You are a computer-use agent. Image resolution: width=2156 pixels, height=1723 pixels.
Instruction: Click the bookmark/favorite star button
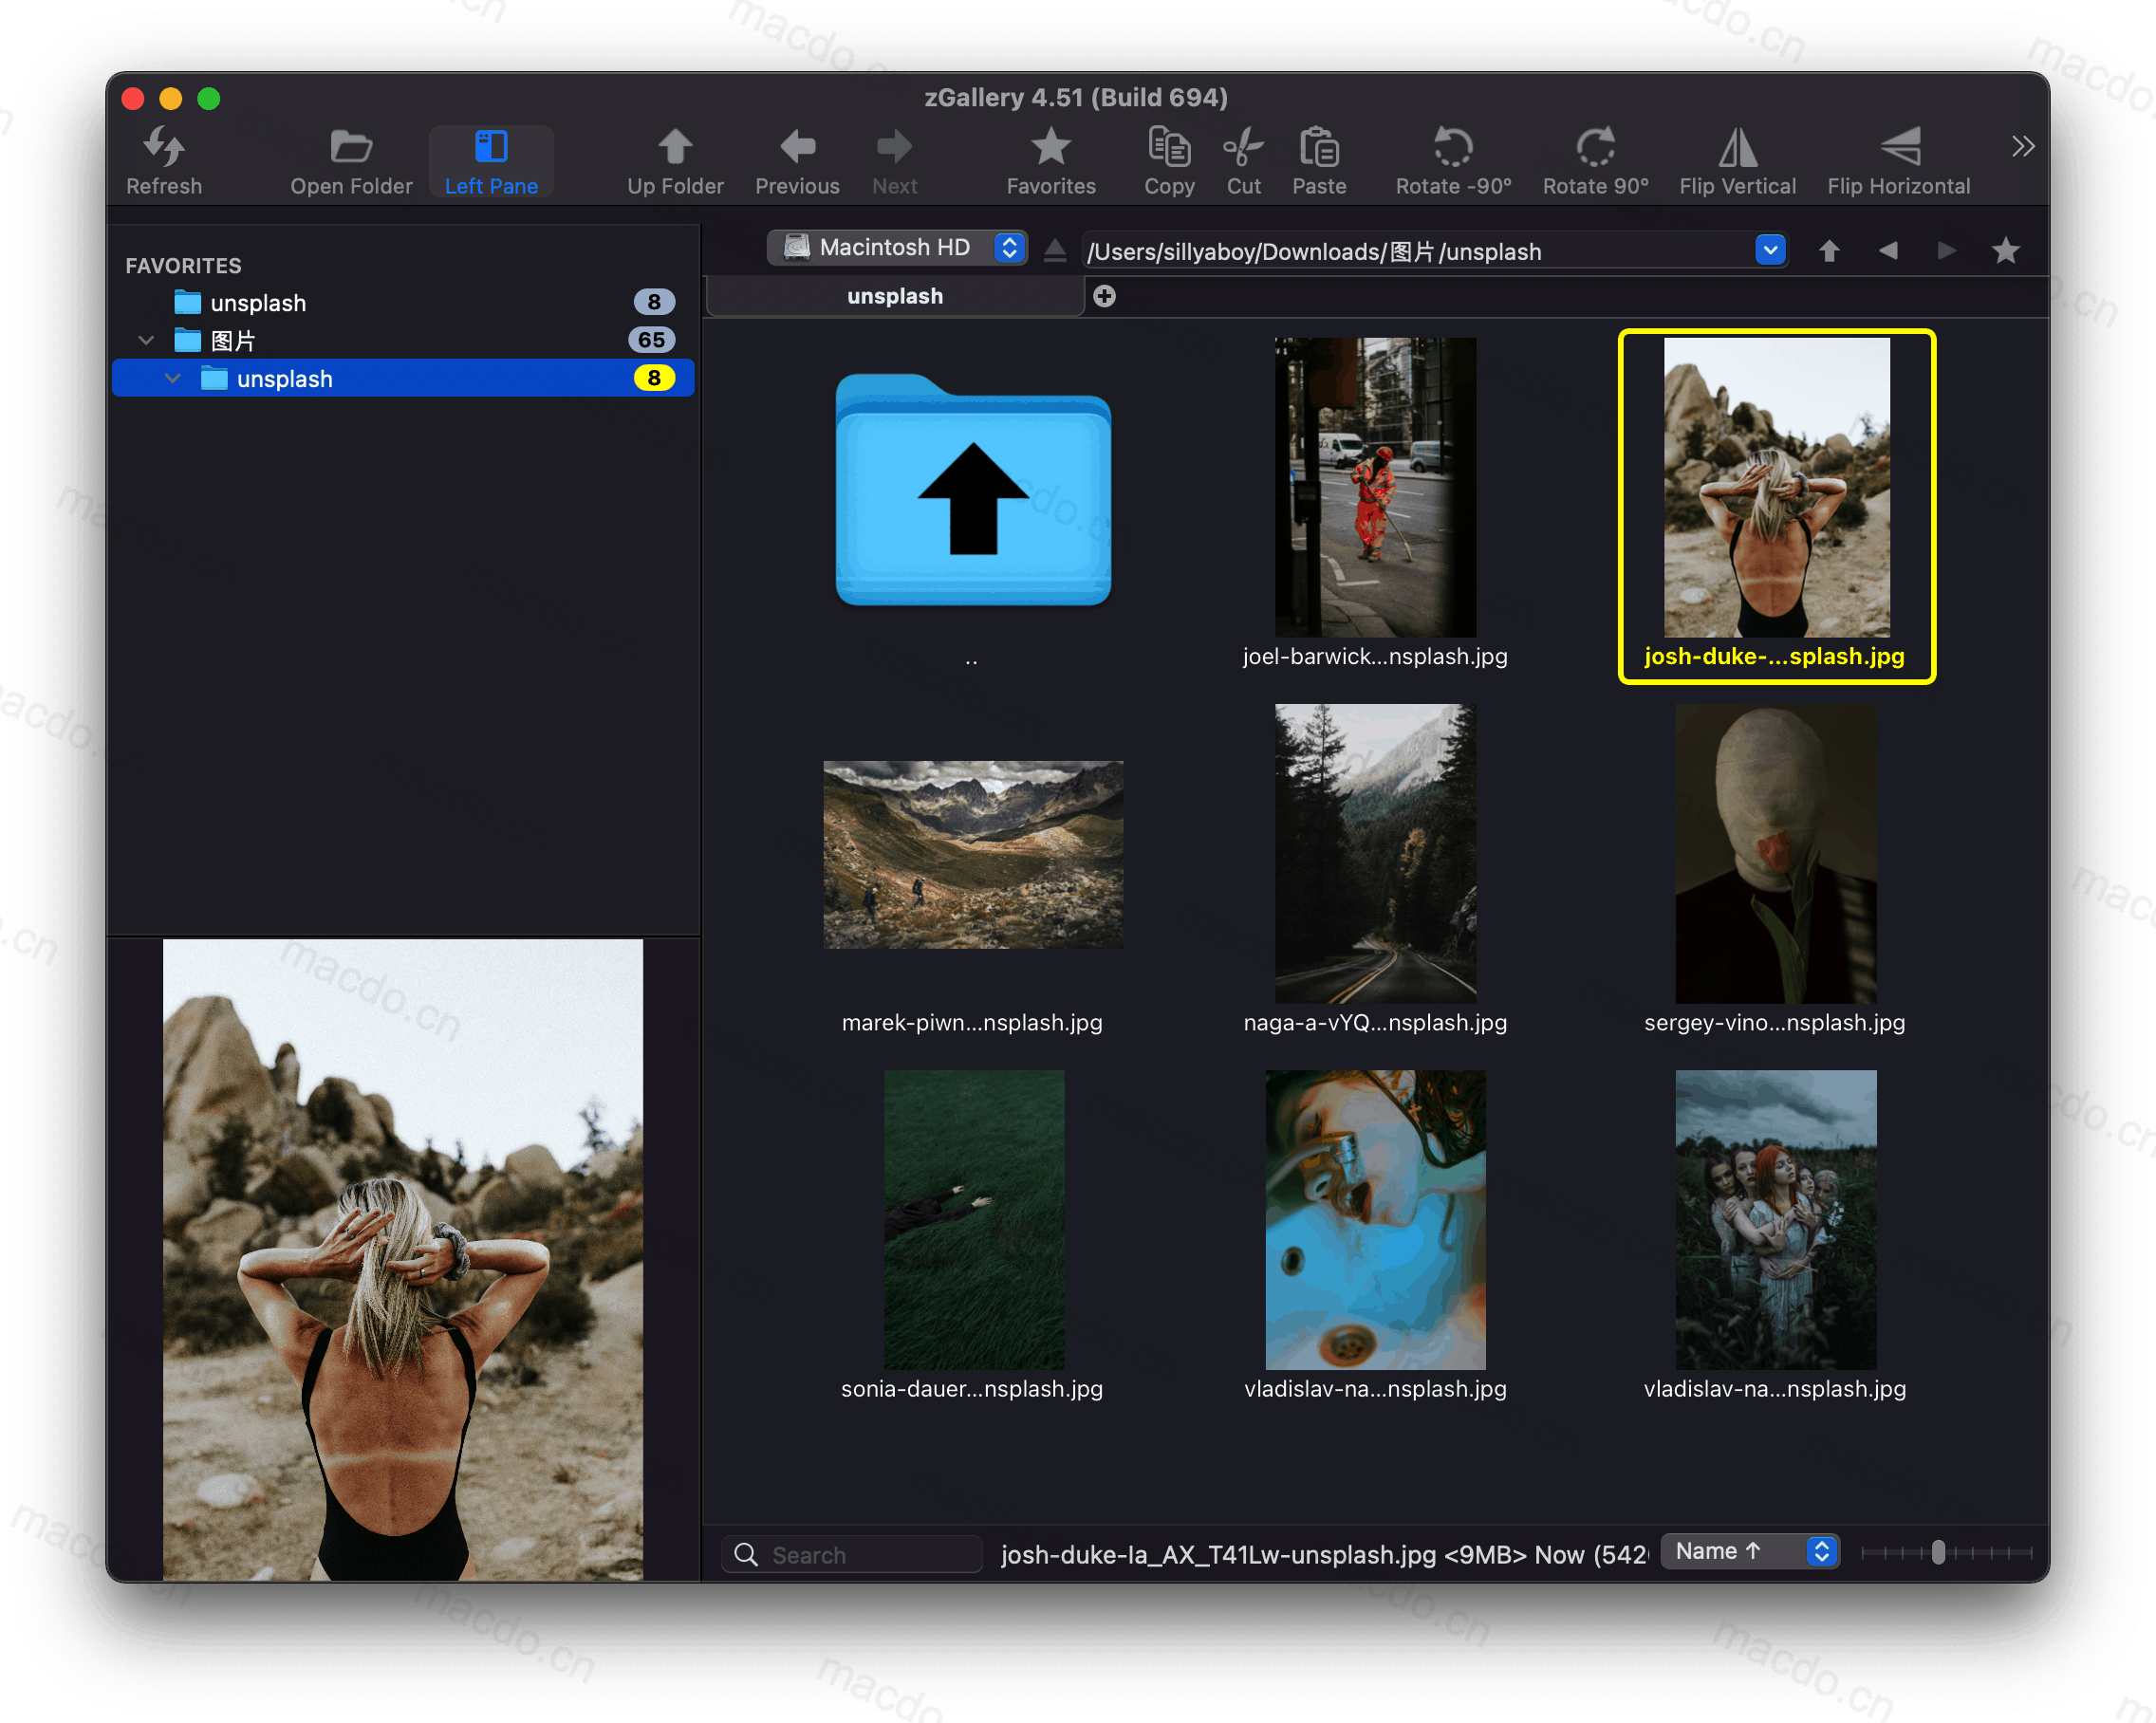[x=2008, y=250]
